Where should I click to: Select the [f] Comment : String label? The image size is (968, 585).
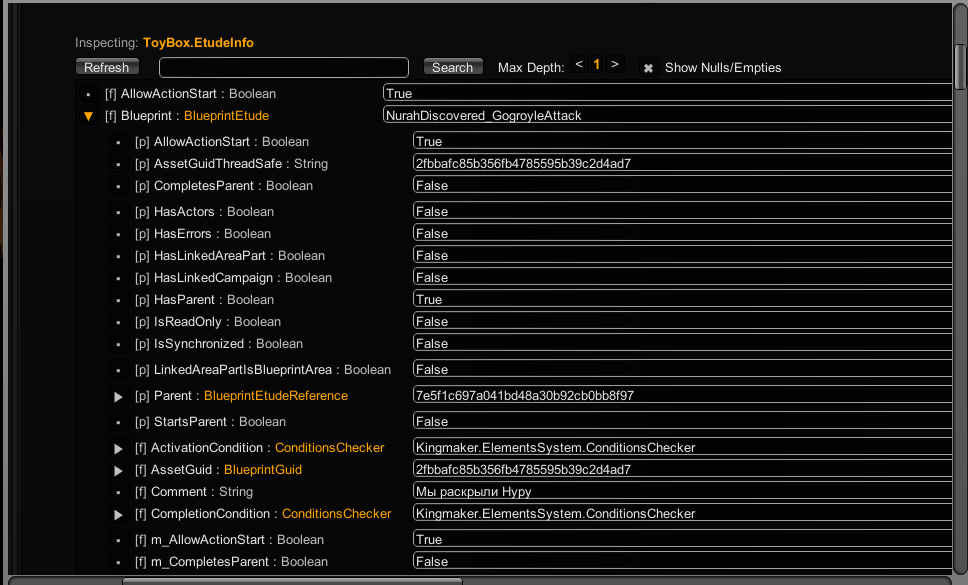click(194, 492)
